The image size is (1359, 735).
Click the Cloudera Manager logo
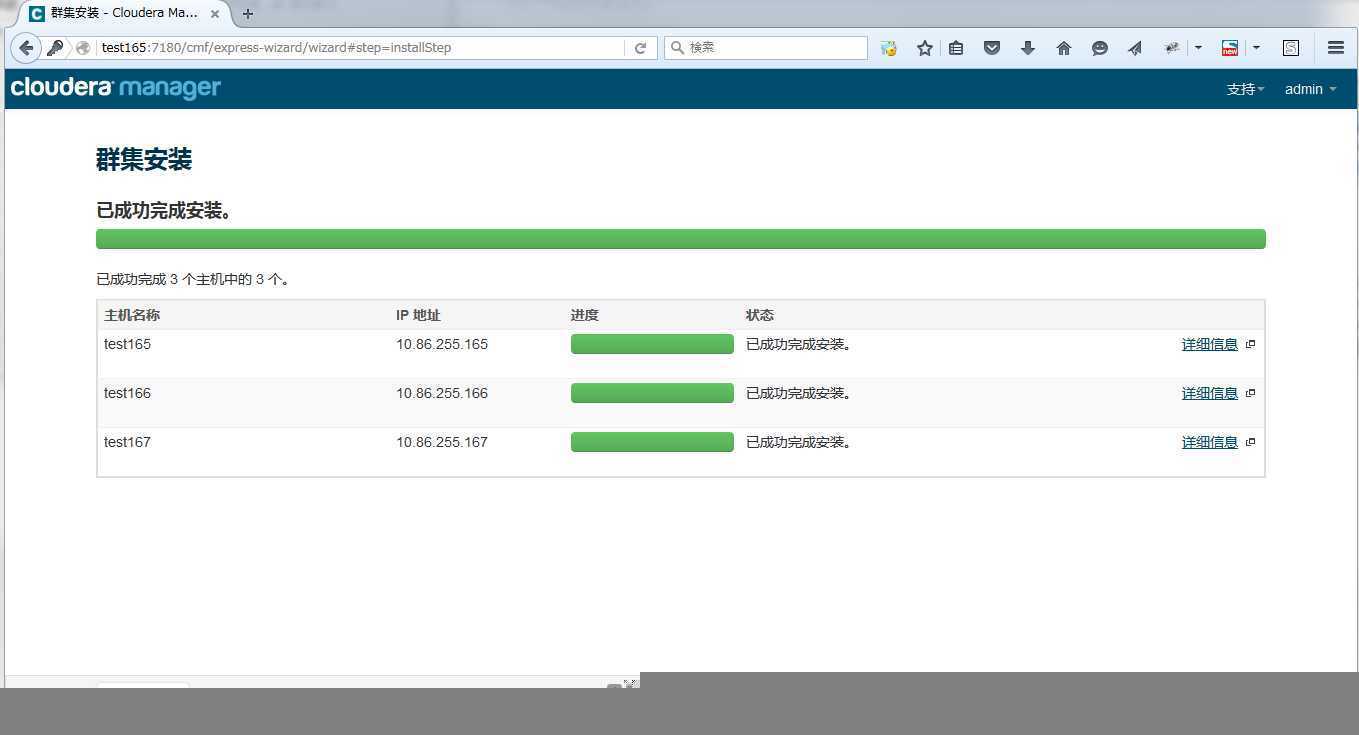116,88
